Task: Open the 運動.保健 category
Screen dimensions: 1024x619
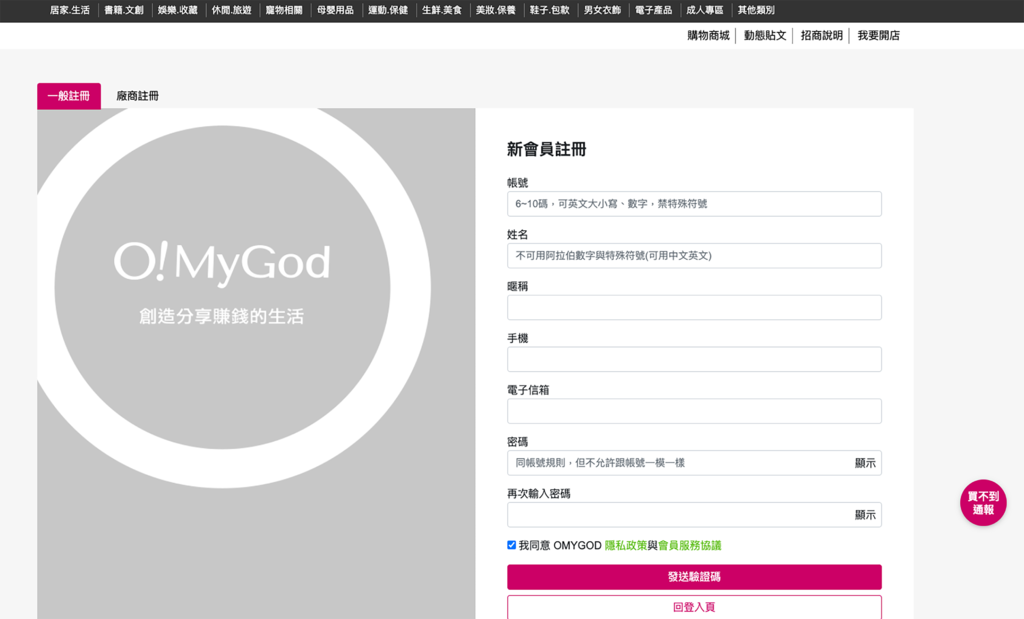Action: (388, 10)
